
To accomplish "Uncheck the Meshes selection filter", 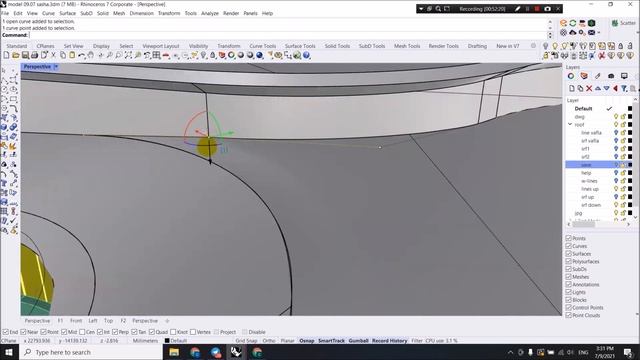I will tap(569, 277).
